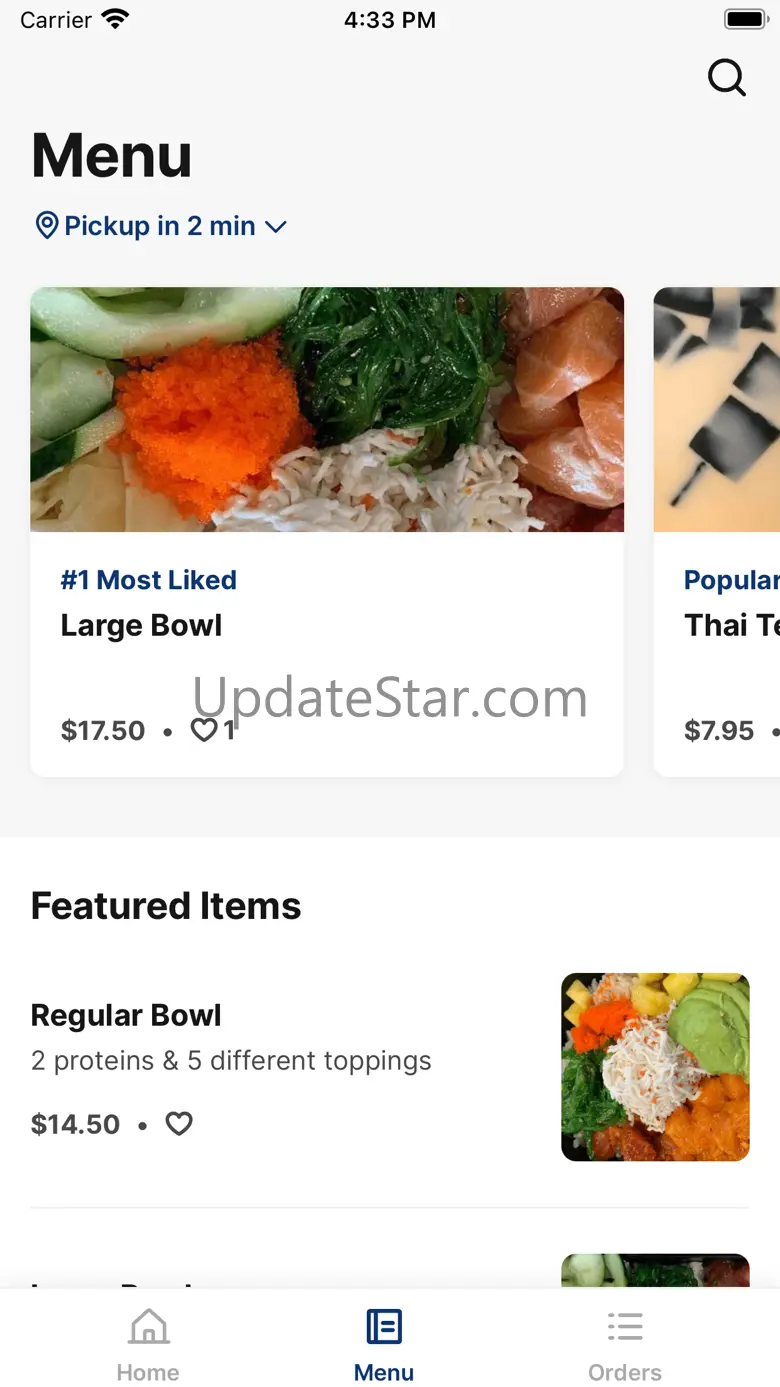The image size is (780, 1387).
Task: Select the Large Bowl item title
Action: pyautogui.click(x=141, y=625)
